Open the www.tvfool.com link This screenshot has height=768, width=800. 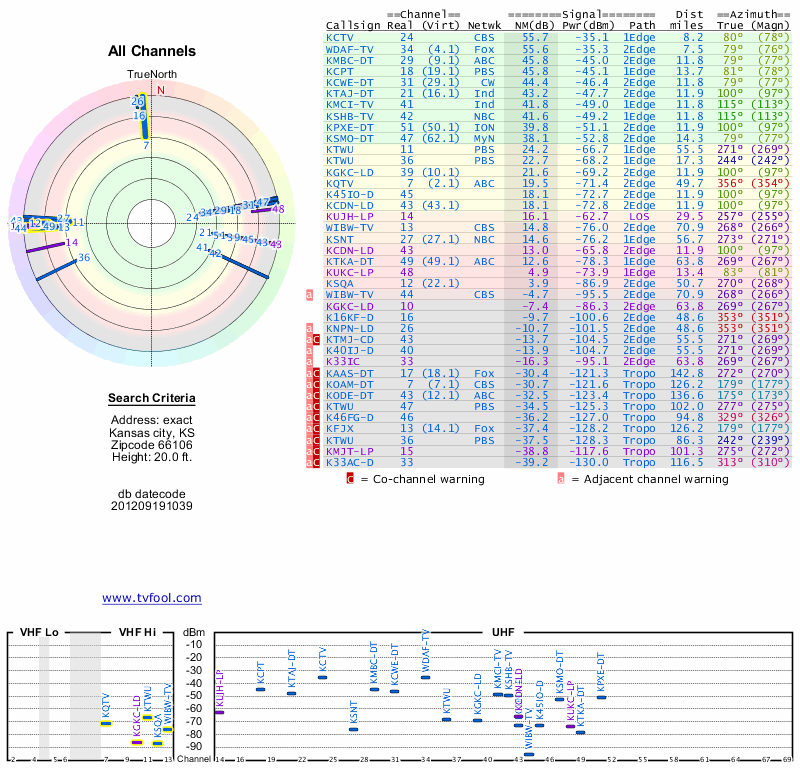[x=151, y=598]
